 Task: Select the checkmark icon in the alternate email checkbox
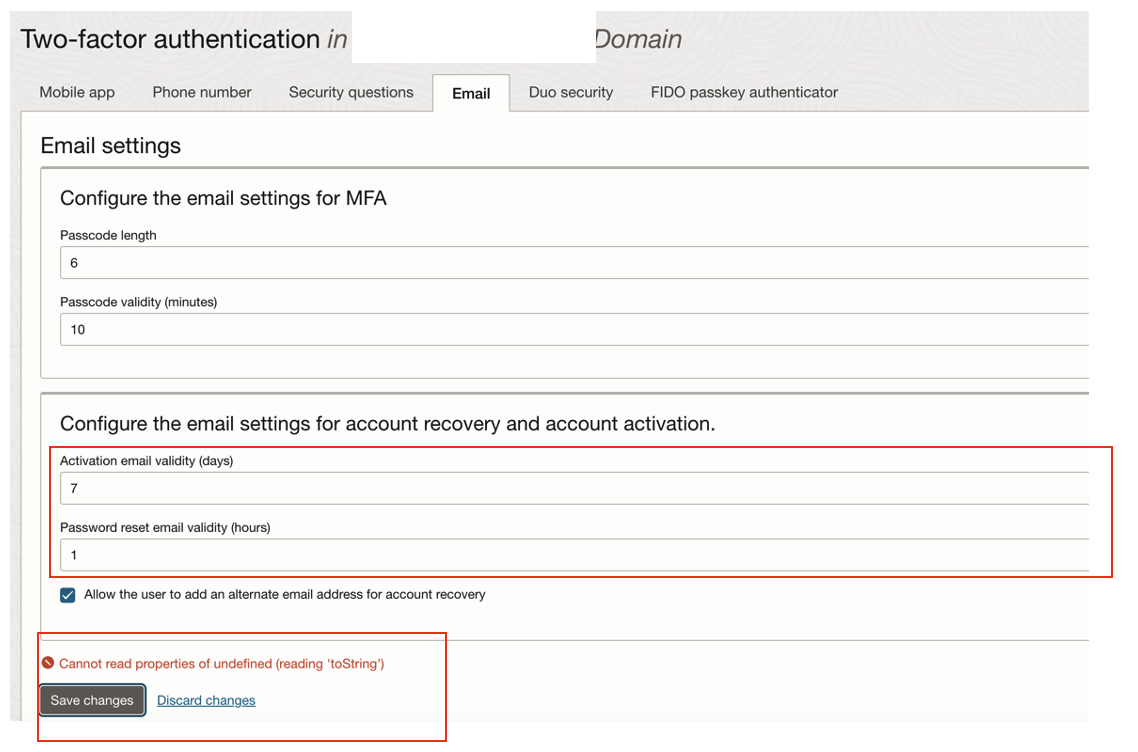point(67,594)
